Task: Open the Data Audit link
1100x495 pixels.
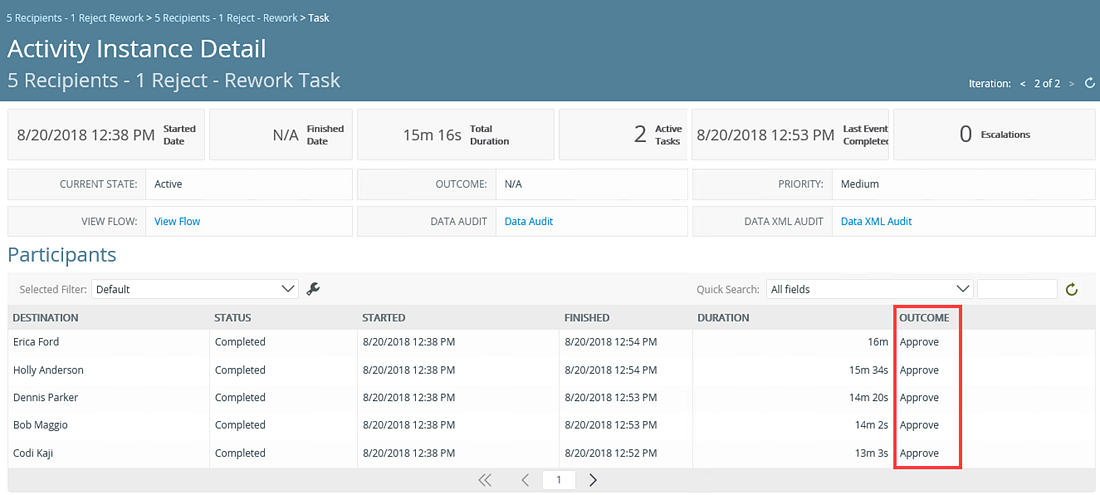Action: (528, 221)
